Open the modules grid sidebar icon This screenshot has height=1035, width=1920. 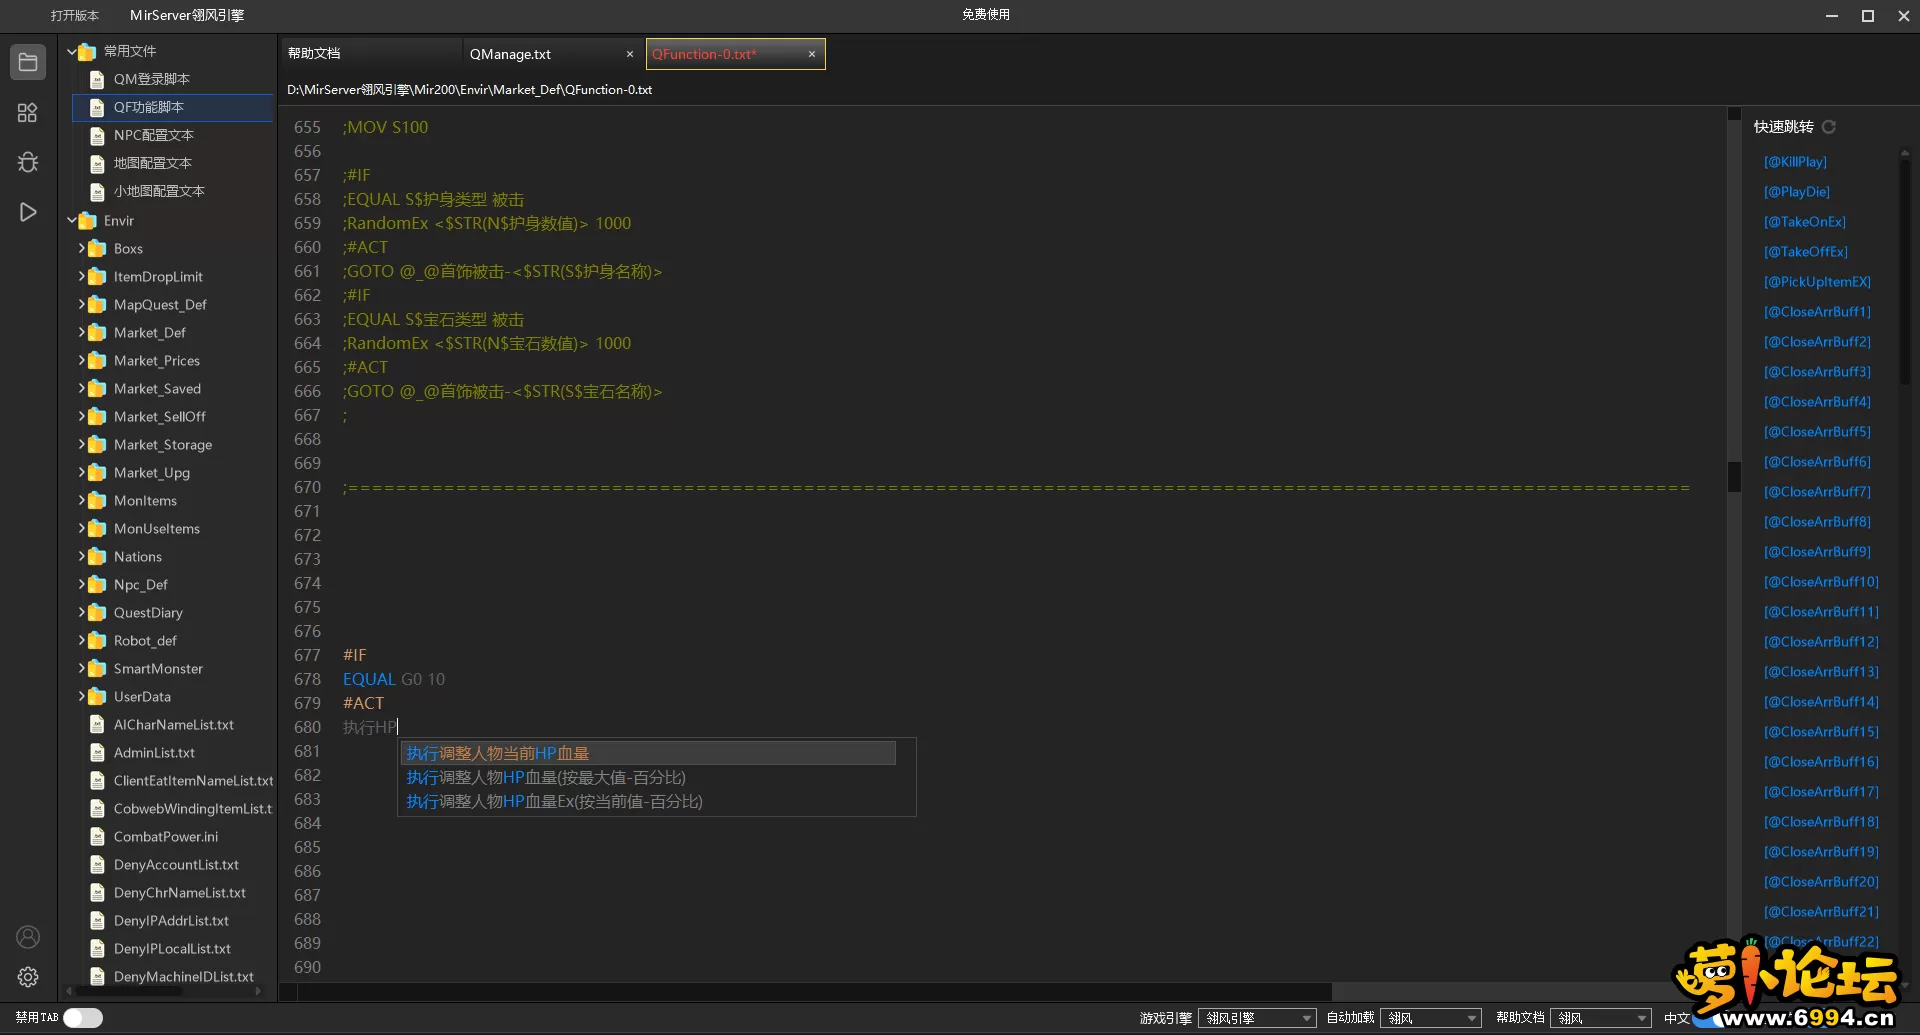pos(28,113)
